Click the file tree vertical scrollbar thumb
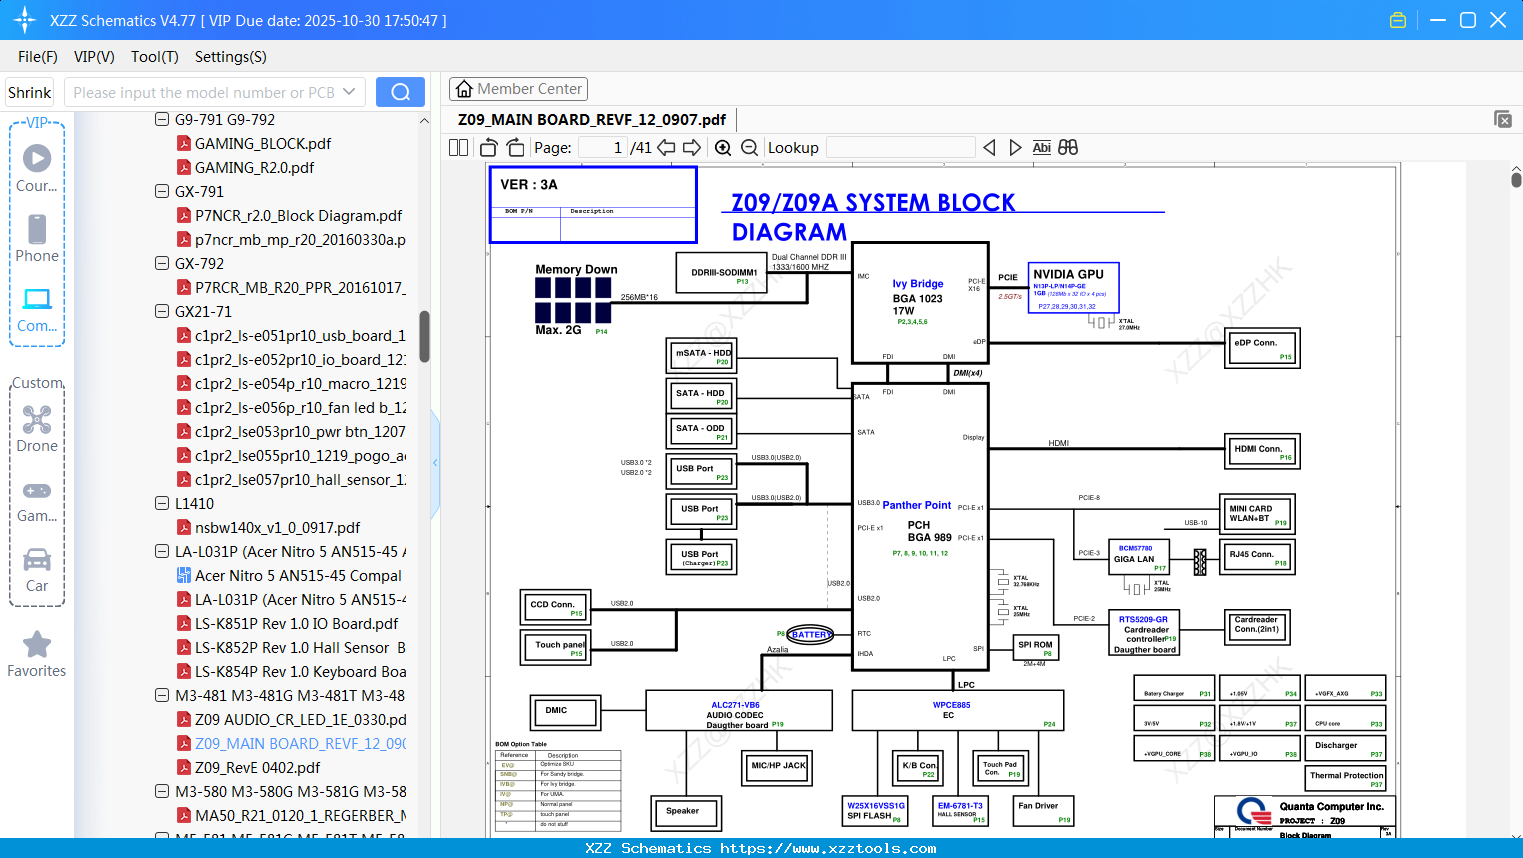 pos(424,336)
